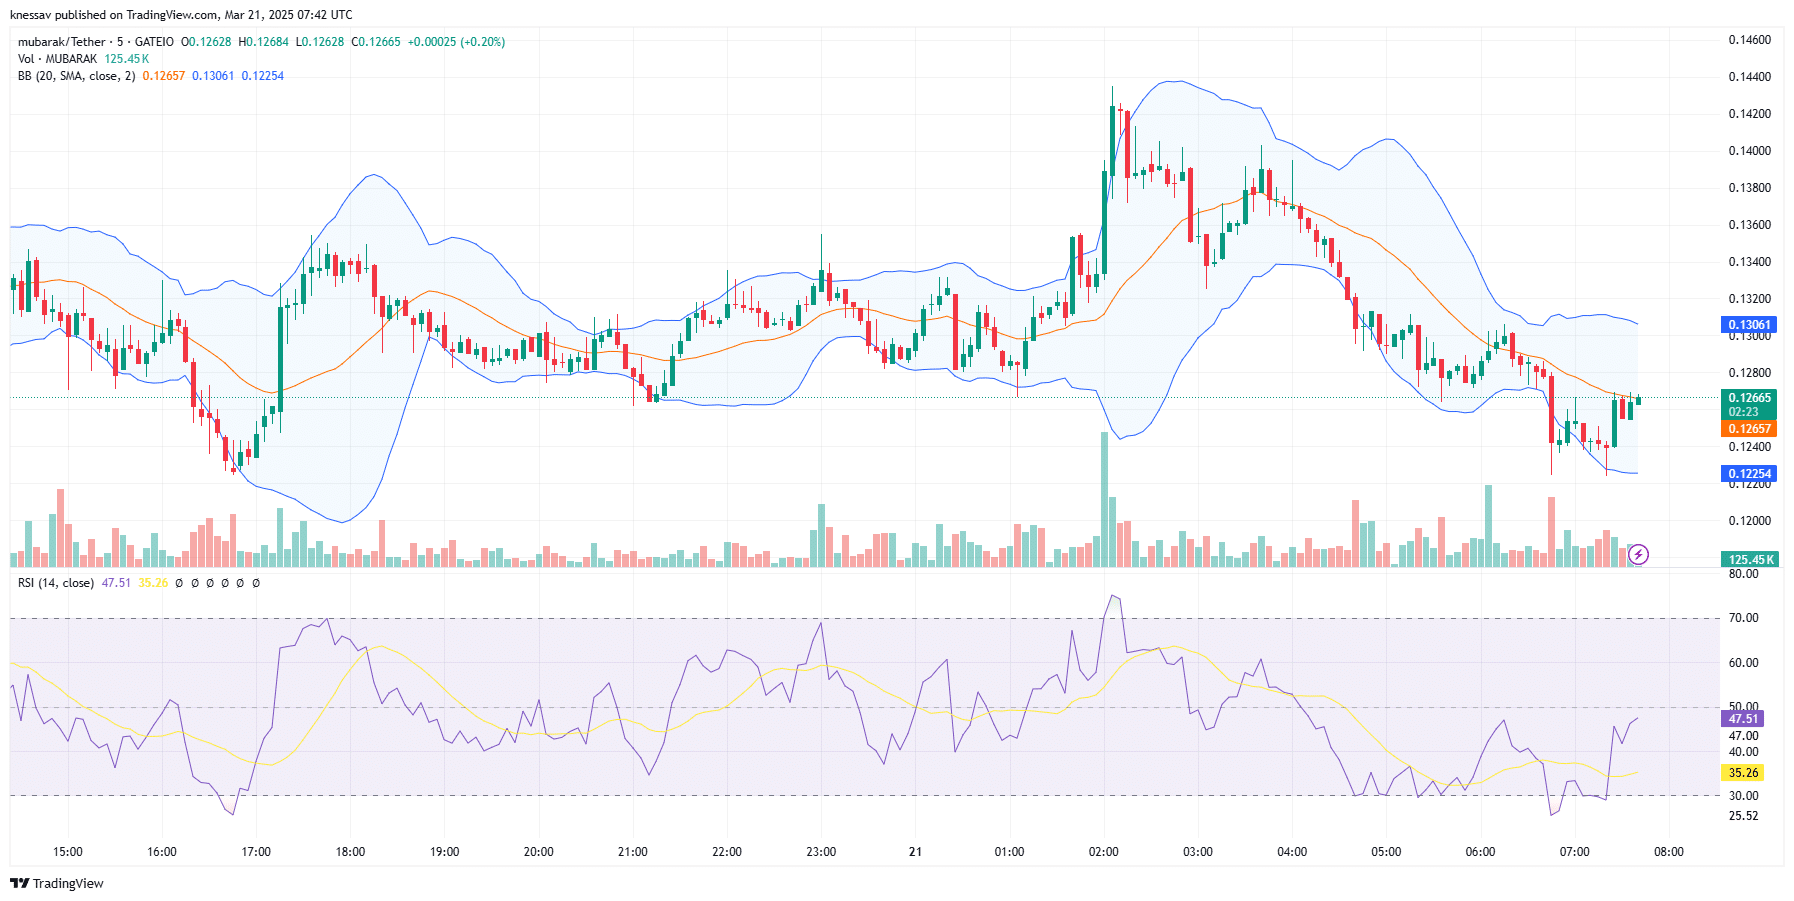Screen dimensions: 1794x901
Task: Click the 08:00 time axis label
Action: click(x=1669, y=852)
